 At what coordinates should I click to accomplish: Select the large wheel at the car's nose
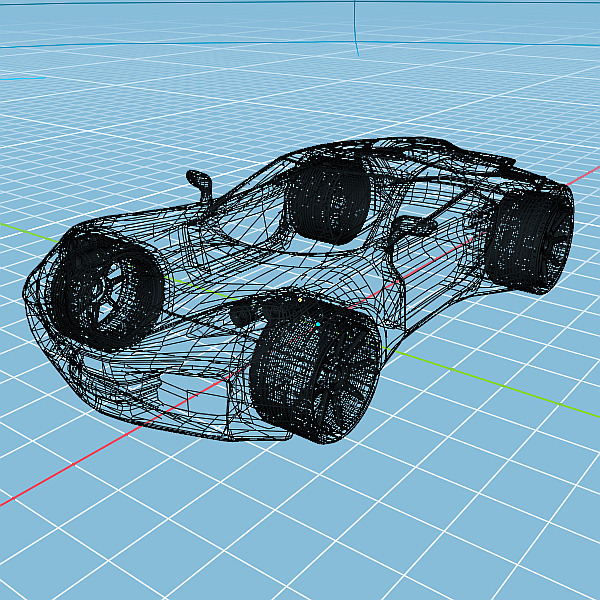pyautogui.click(x=108, y=292)
